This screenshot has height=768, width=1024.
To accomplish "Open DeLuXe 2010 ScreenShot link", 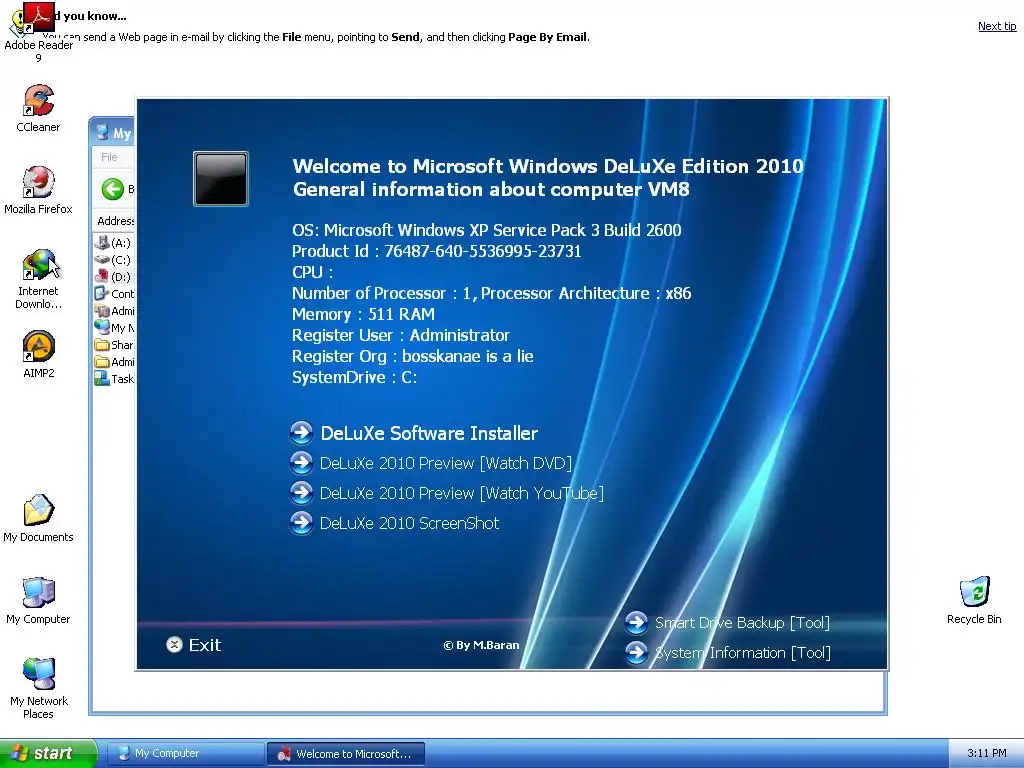I will pos(409,523).
